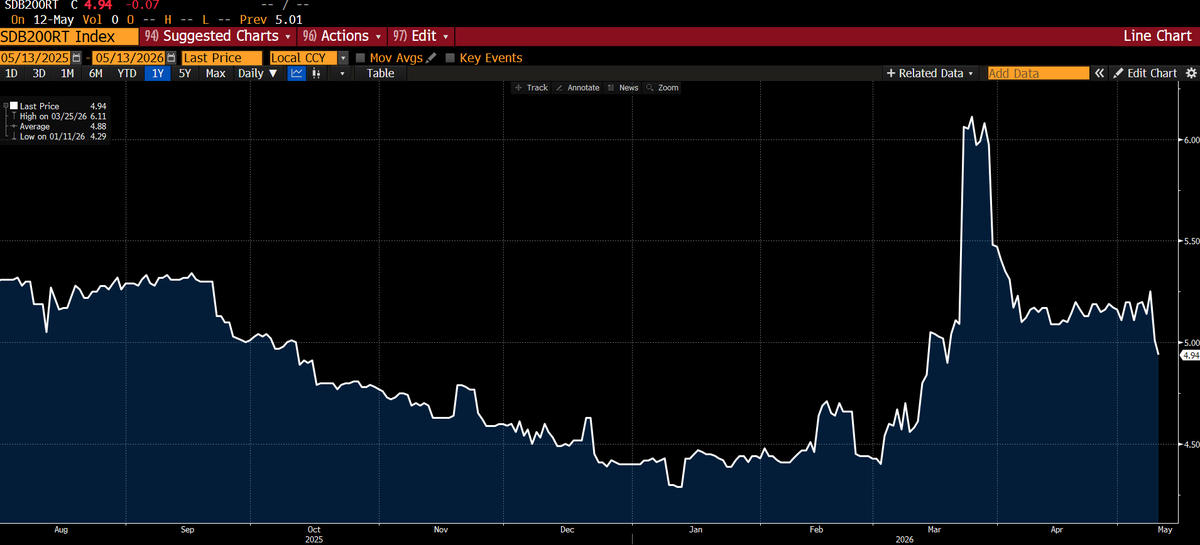
Task: Click the Add Data input box
Action: click(1038, 73)
